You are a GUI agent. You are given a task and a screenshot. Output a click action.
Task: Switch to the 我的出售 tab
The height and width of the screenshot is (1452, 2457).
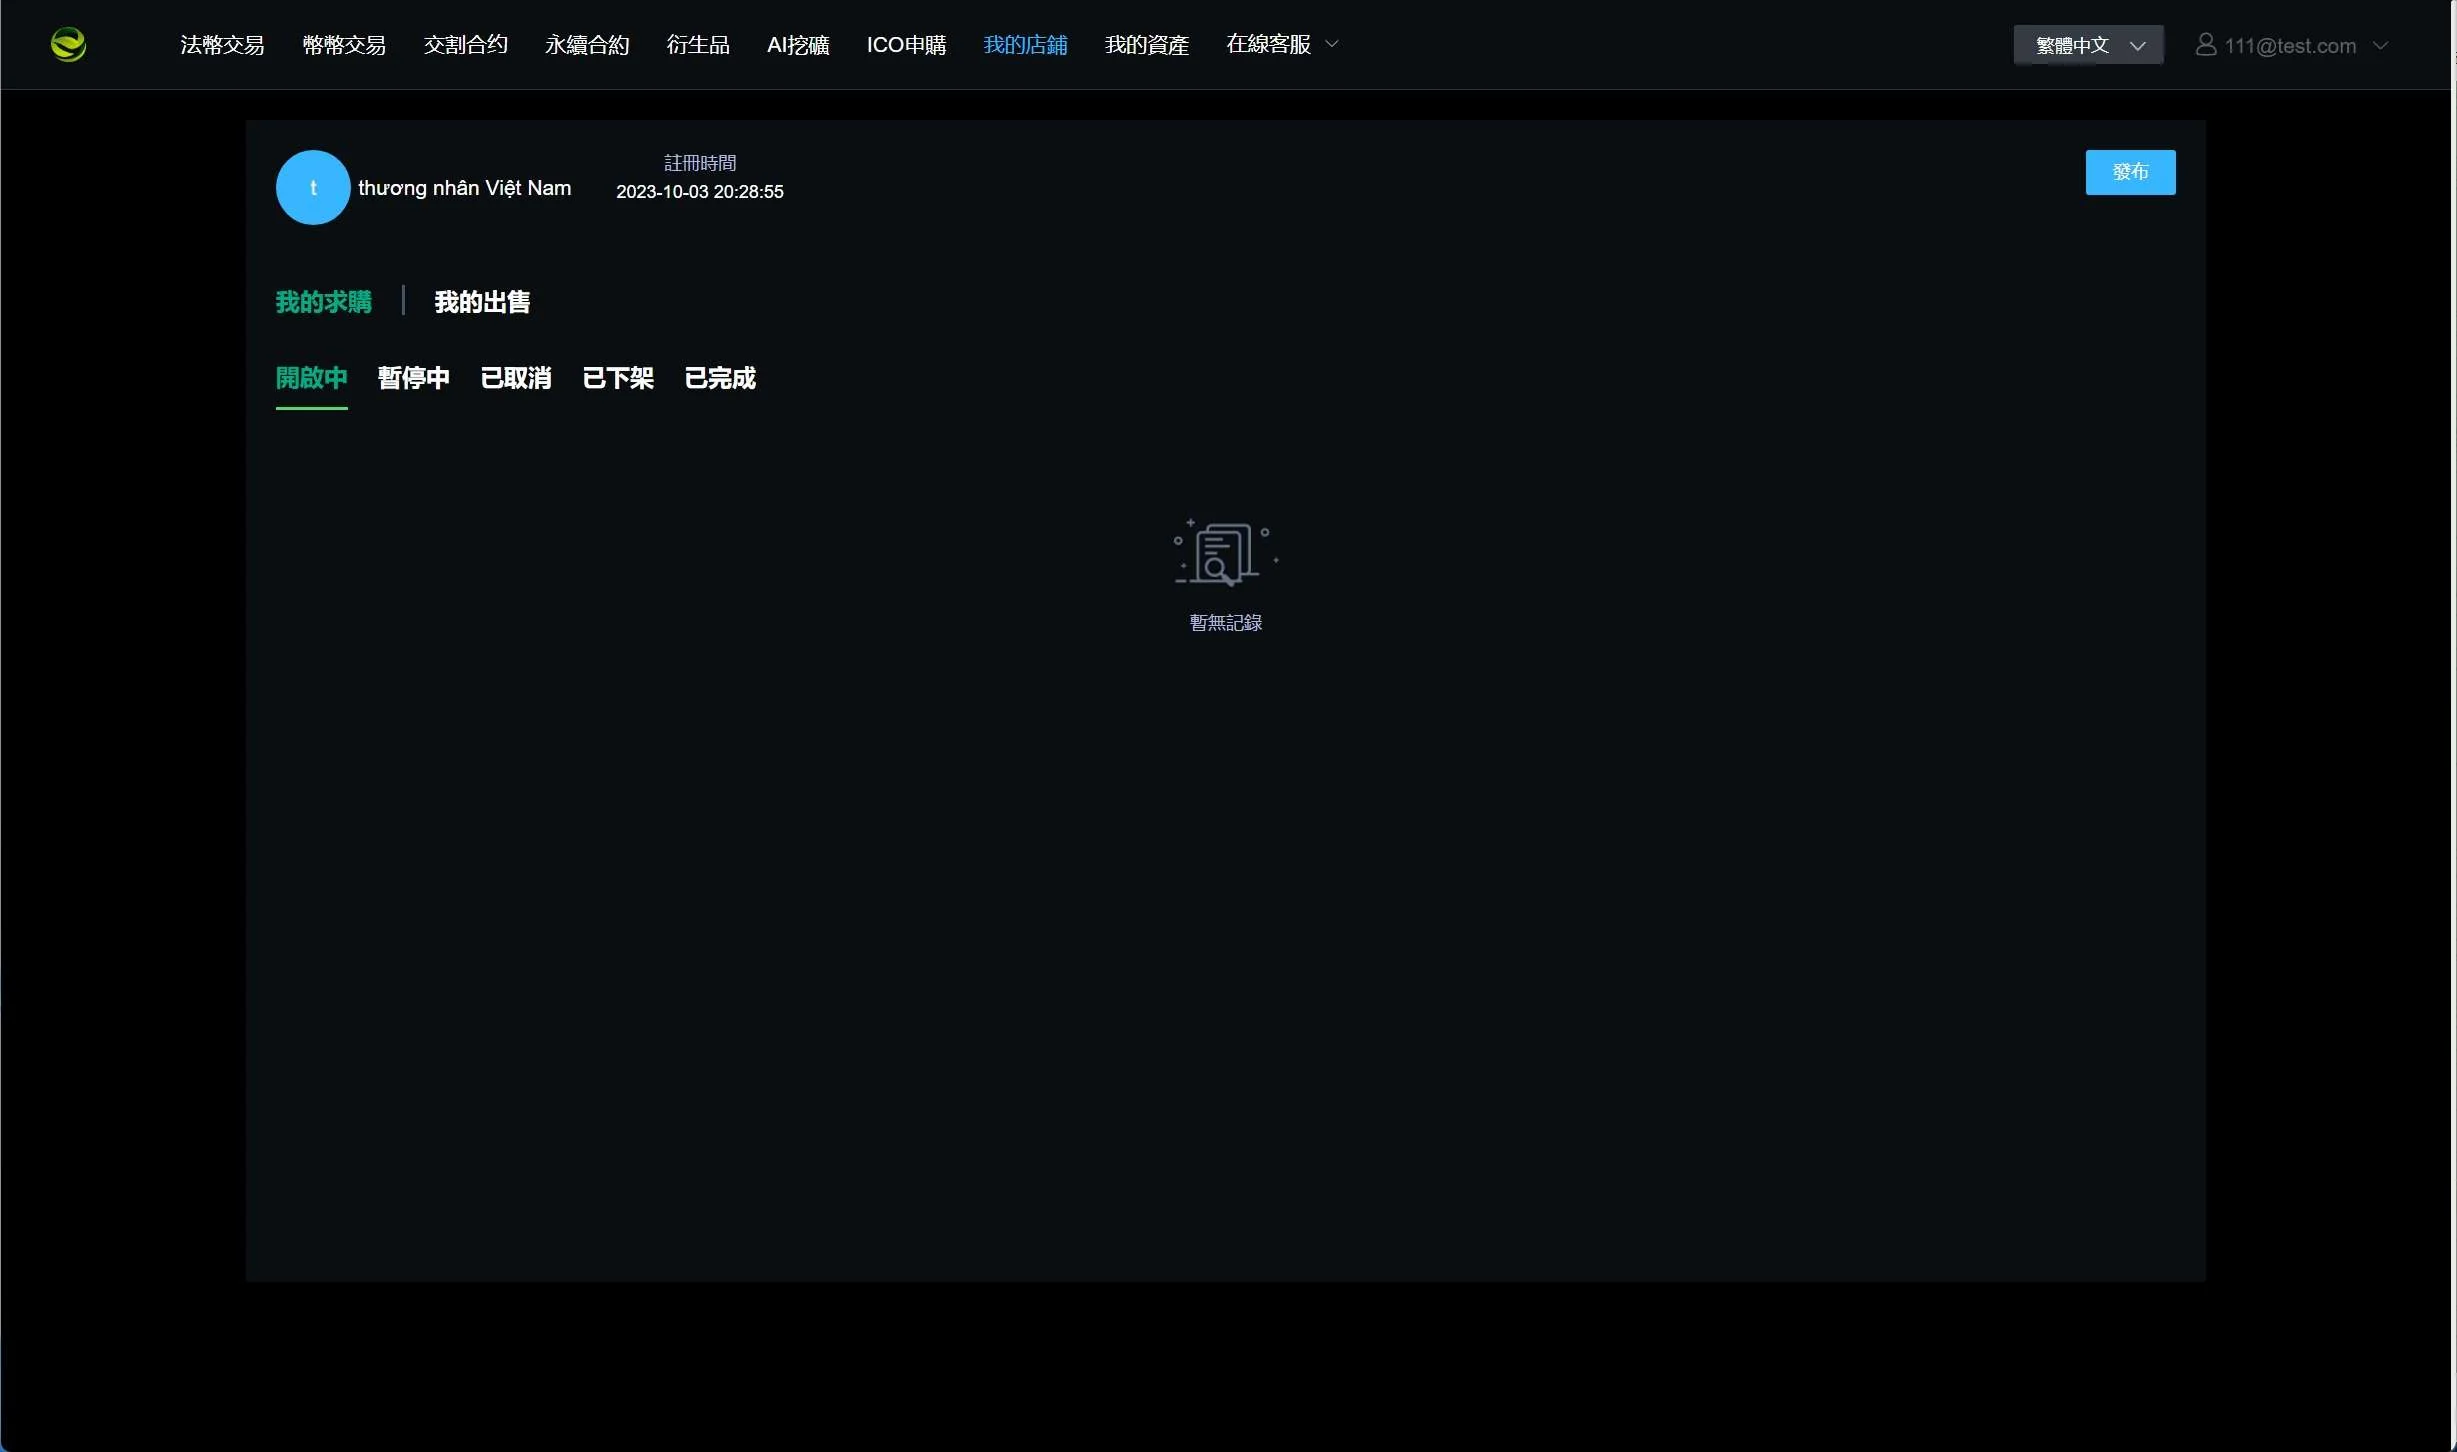[482, 302]
